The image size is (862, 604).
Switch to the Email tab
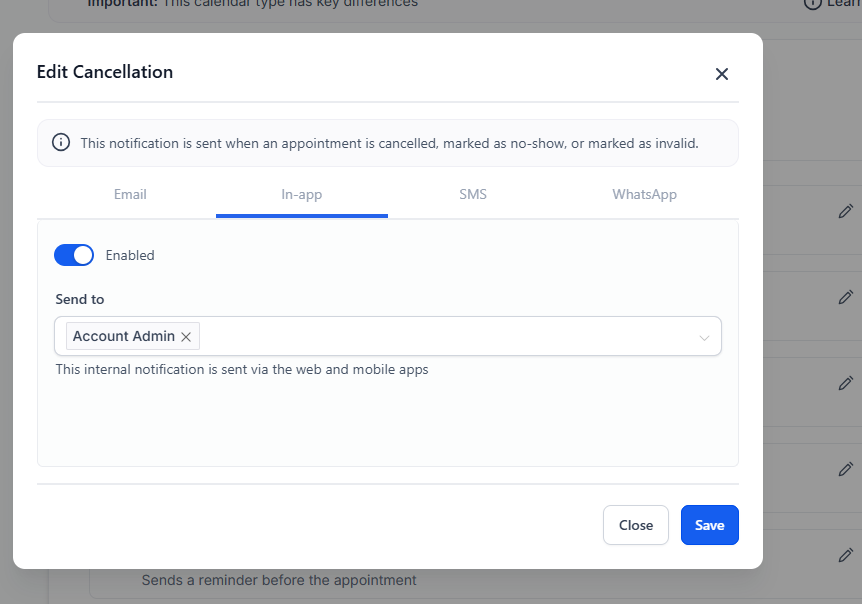point(130,194)
